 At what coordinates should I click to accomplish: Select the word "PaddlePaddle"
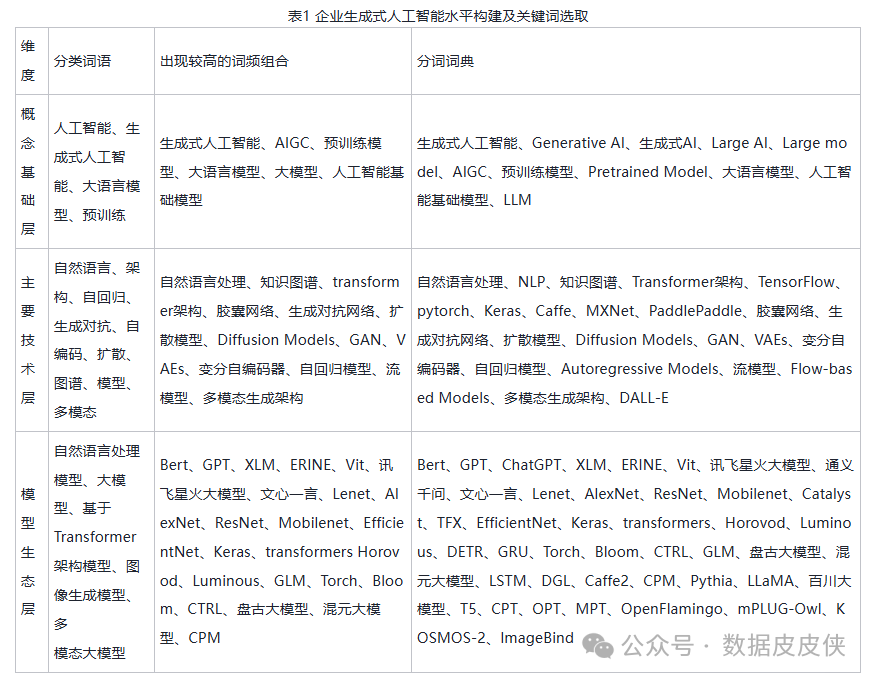(x=695, y=311)
